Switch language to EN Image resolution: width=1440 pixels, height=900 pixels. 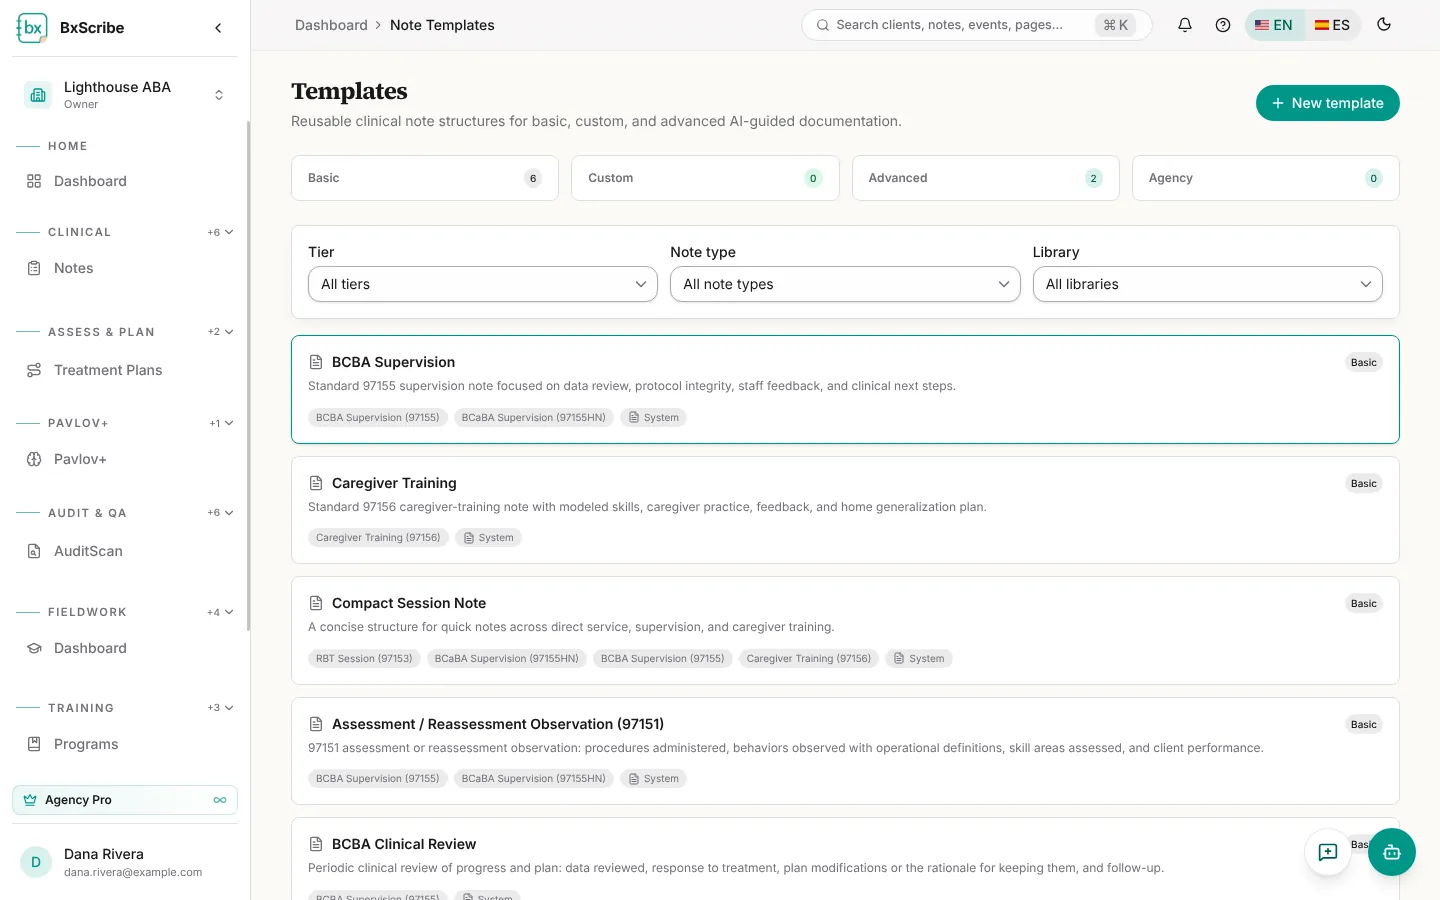1274,25
